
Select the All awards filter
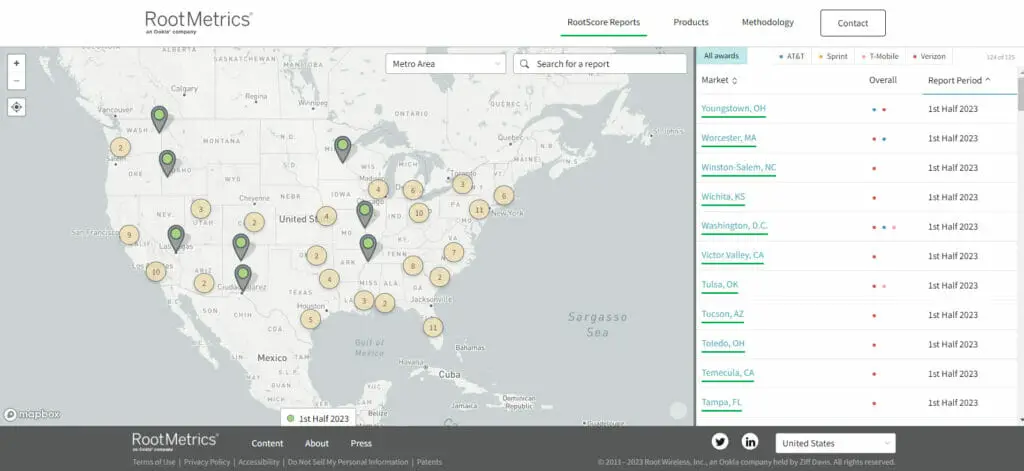721,56
